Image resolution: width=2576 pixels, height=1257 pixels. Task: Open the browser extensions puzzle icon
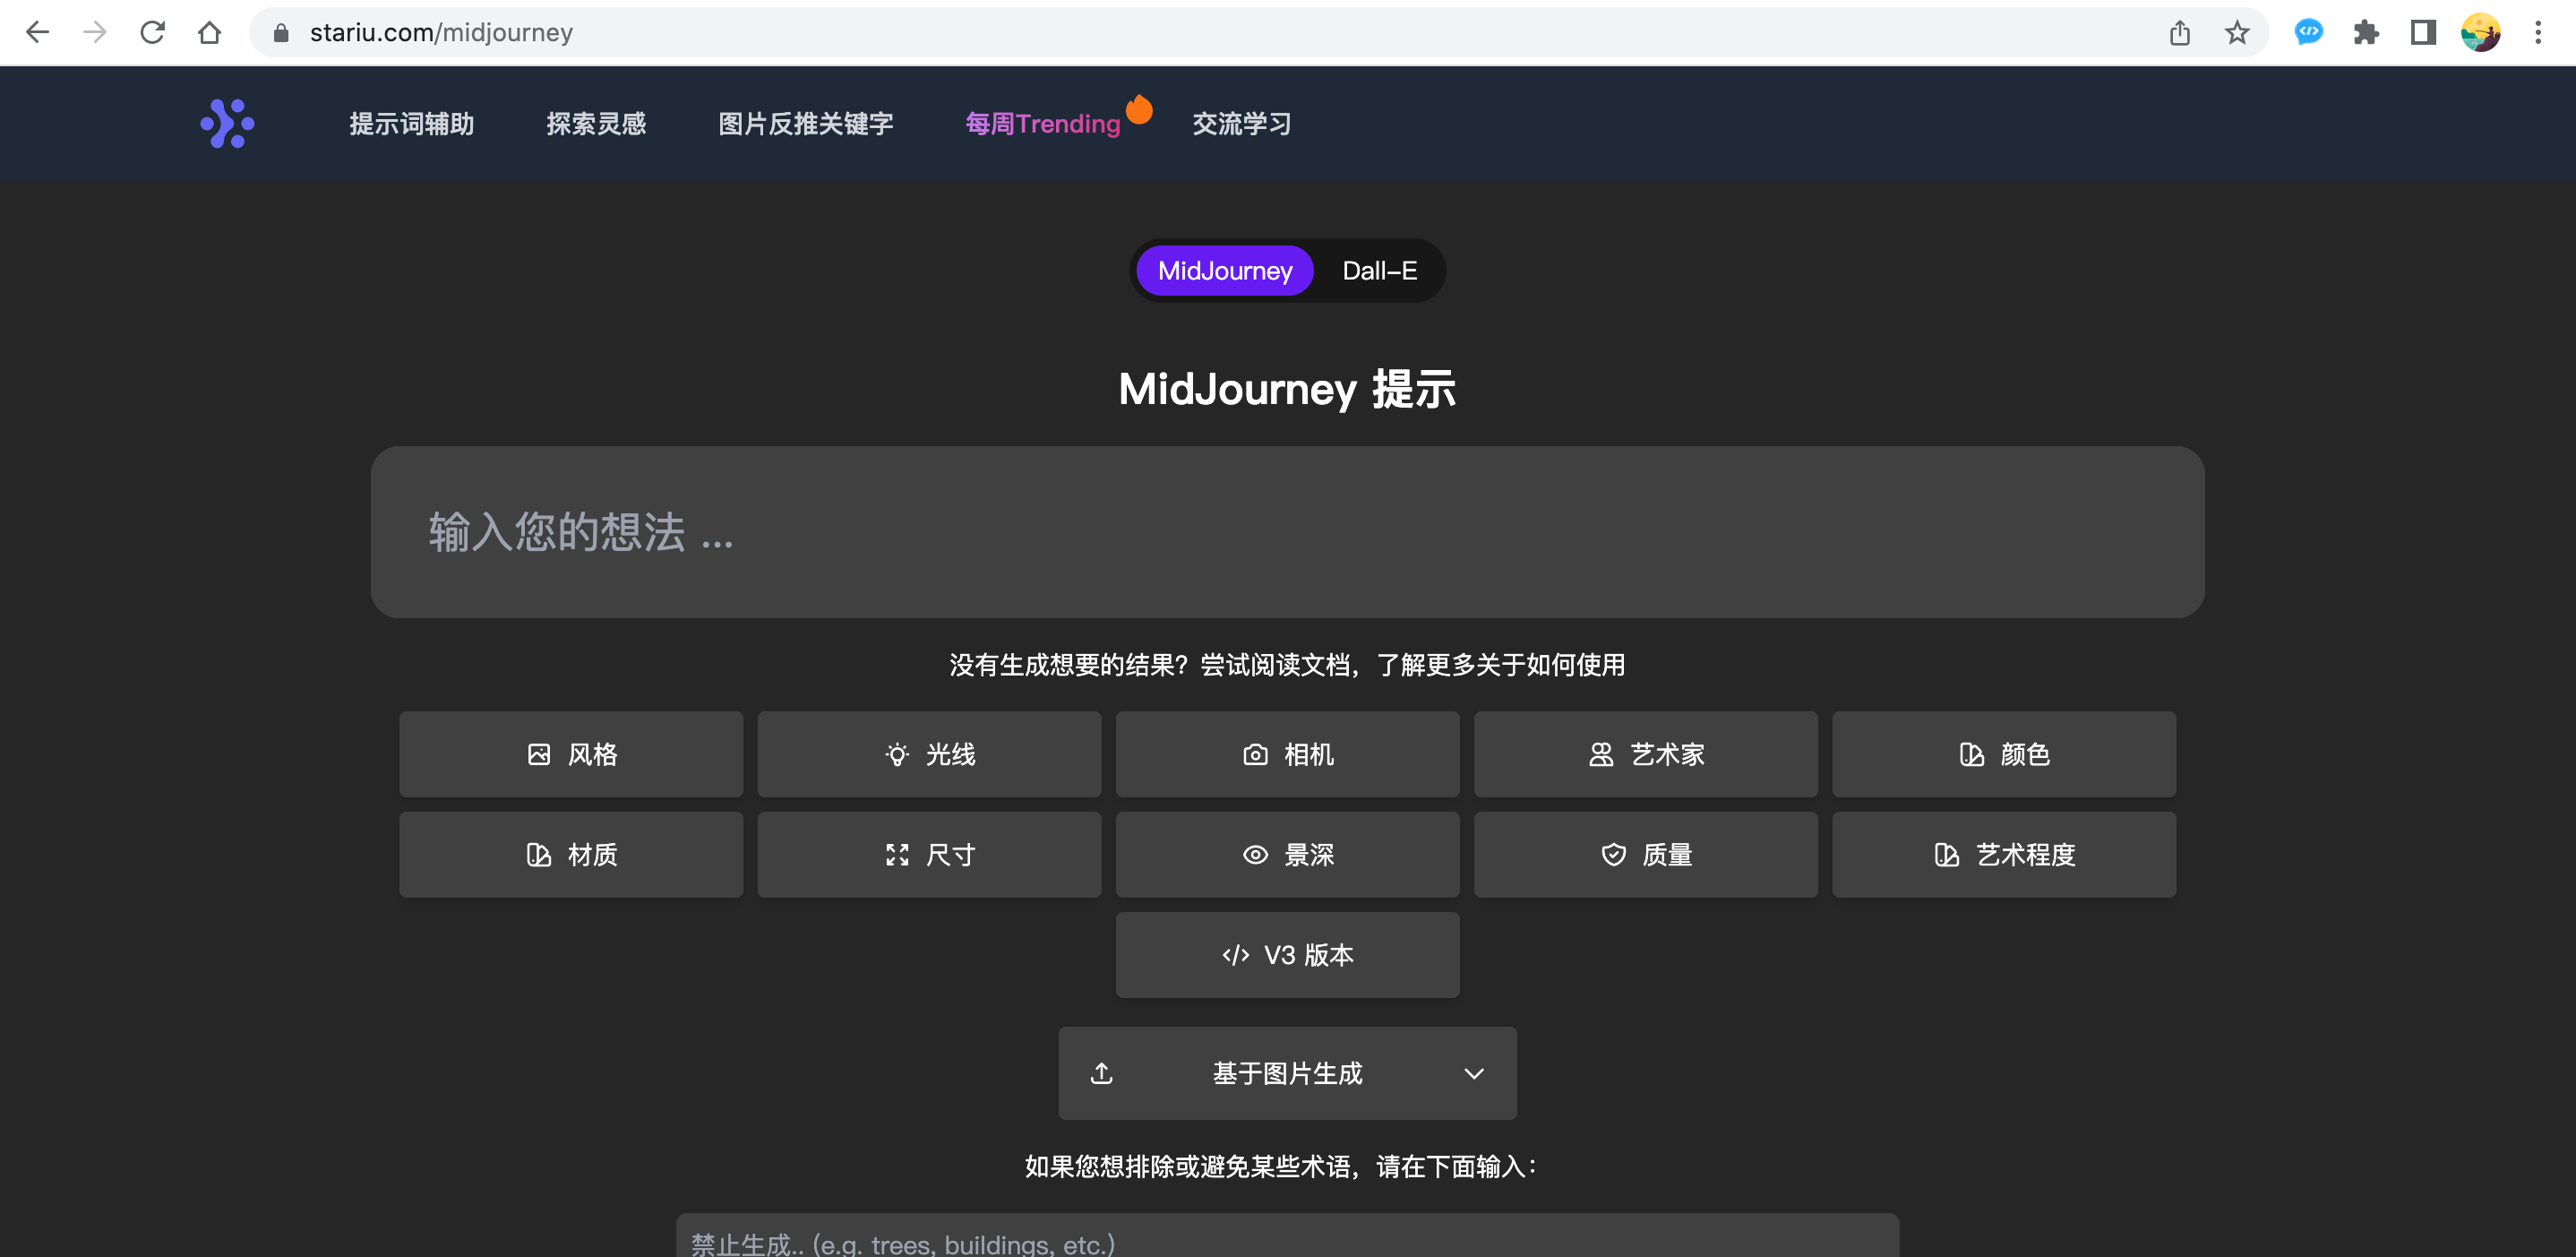(2365, 33)
